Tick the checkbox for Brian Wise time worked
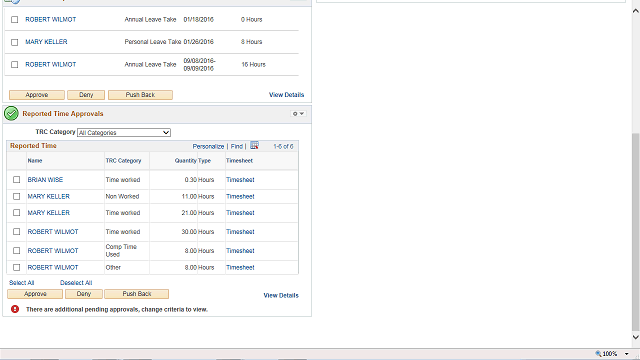The image size is (640, 360). point(17,180)
